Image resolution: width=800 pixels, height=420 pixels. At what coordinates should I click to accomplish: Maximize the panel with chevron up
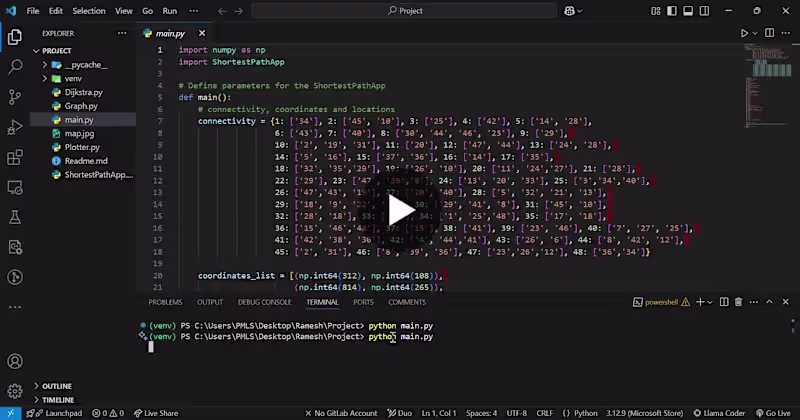769,302
